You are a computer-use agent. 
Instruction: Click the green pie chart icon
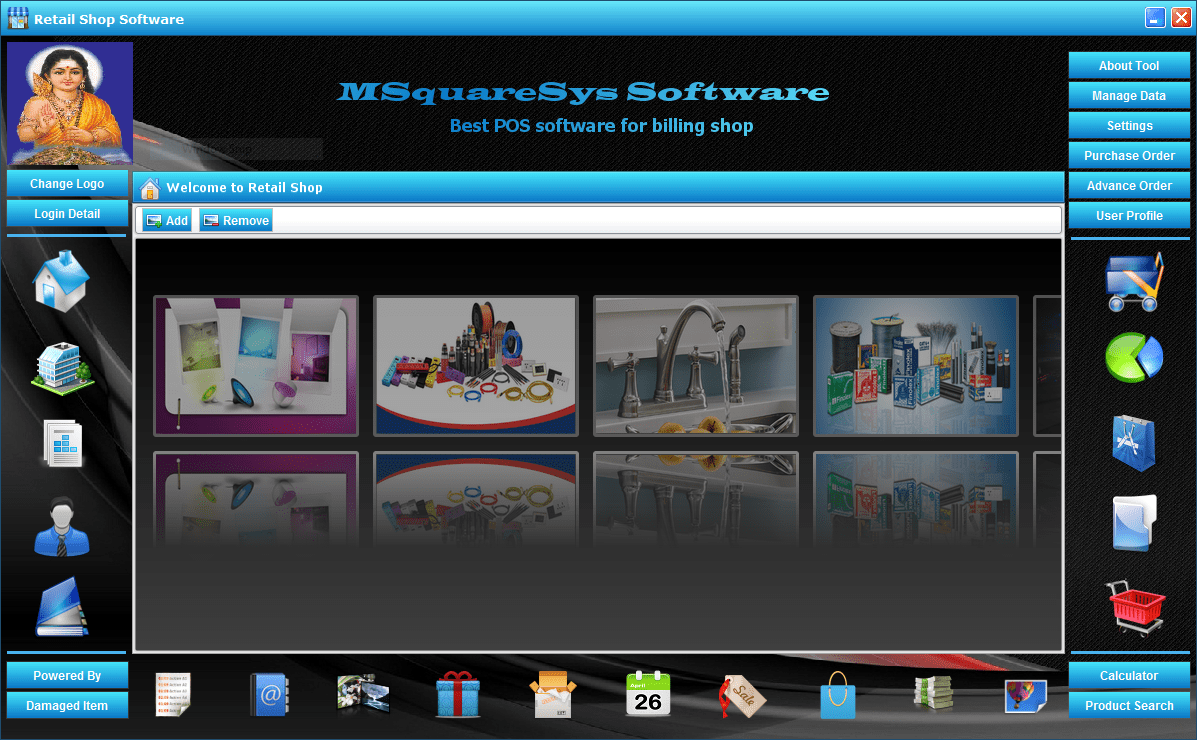click(1134, 357)
